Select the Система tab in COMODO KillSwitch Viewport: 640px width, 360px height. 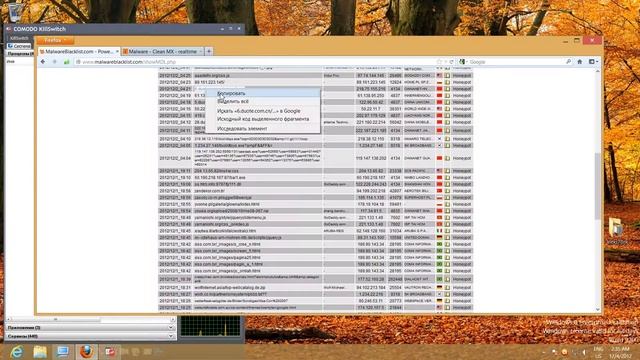[19, 46]
